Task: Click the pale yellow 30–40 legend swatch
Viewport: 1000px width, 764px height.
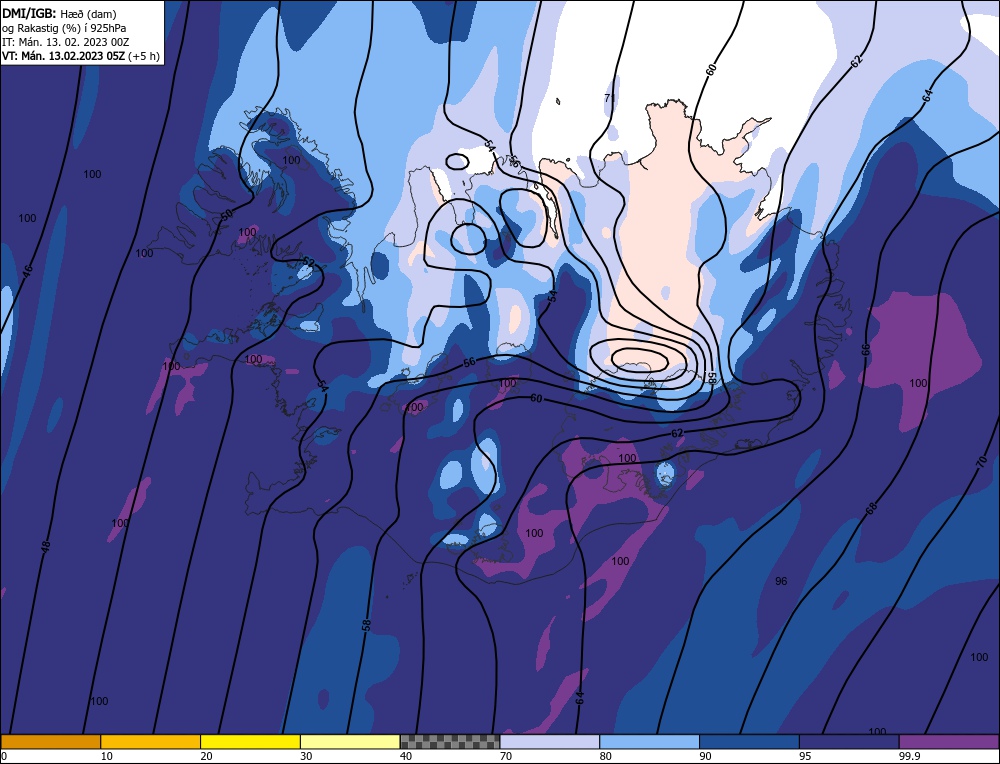Action: point(350,741)
